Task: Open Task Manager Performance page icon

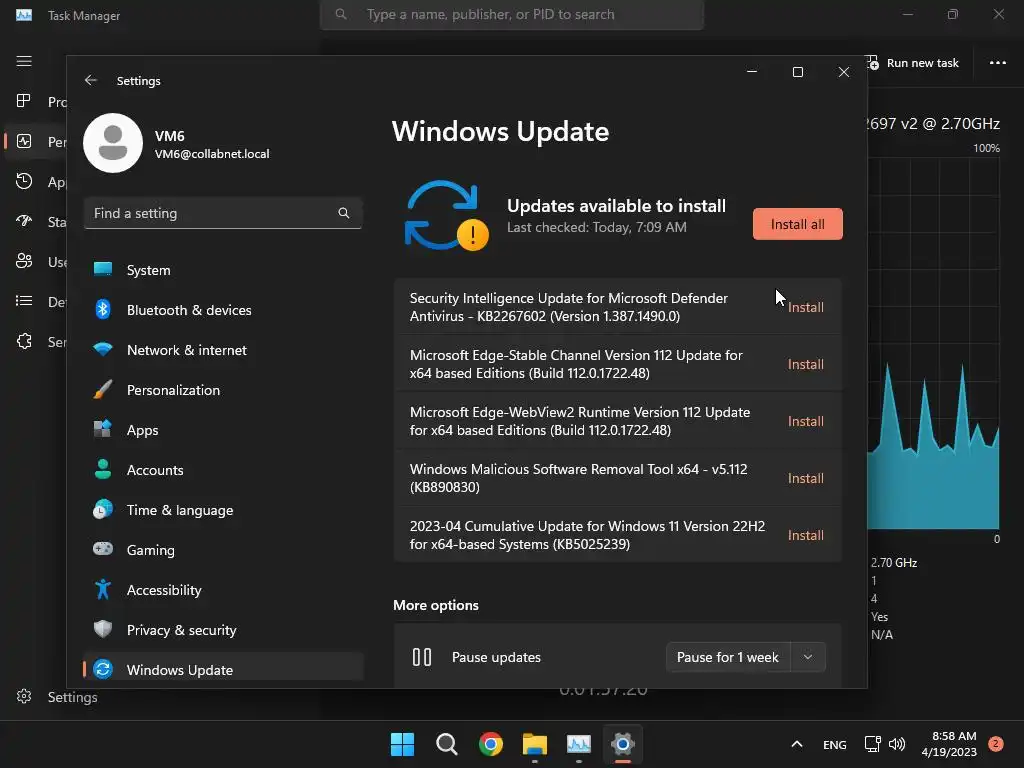Action: 24,141
